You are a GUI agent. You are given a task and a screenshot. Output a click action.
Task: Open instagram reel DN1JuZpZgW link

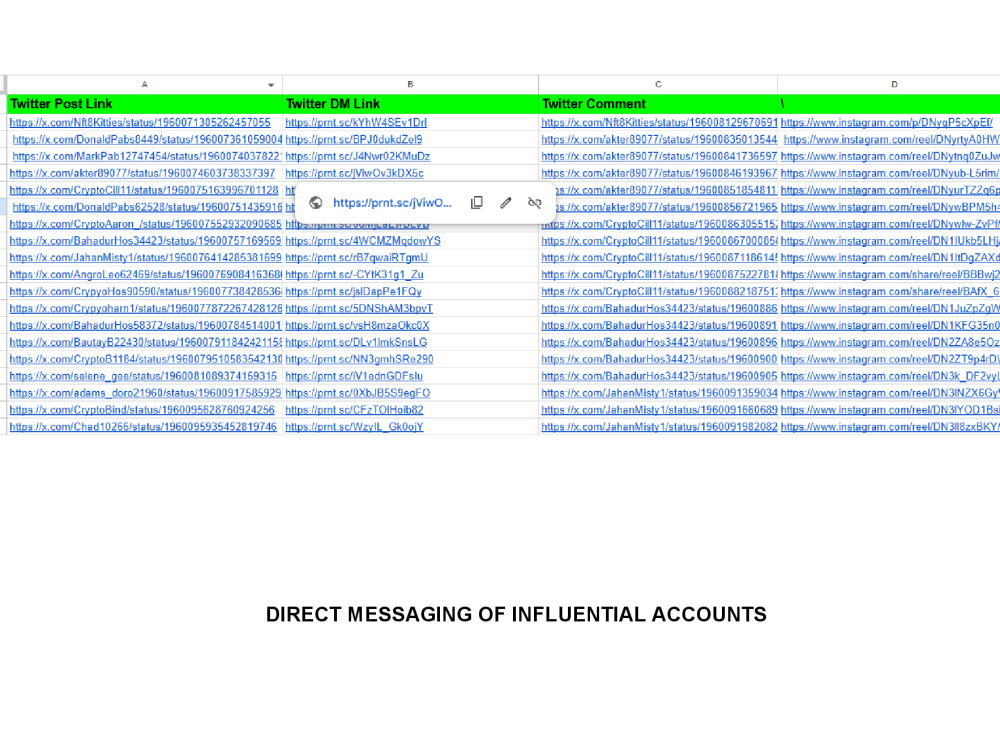(890, 308)
